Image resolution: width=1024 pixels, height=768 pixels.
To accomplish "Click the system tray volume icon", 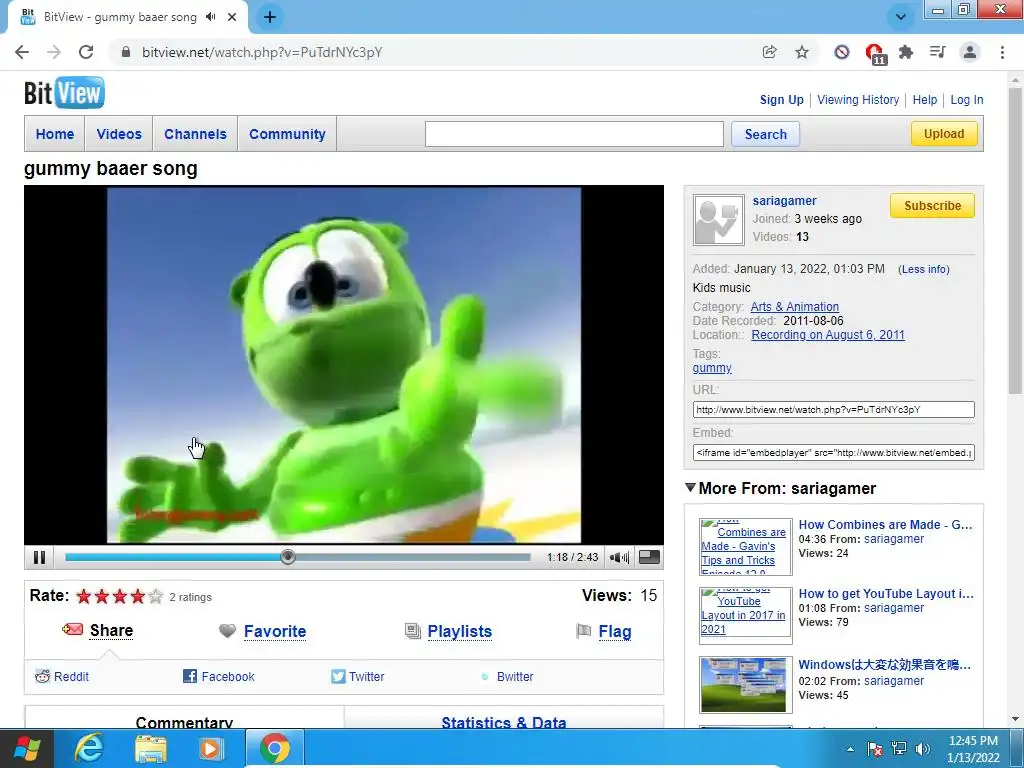I will tap(922, 748).
